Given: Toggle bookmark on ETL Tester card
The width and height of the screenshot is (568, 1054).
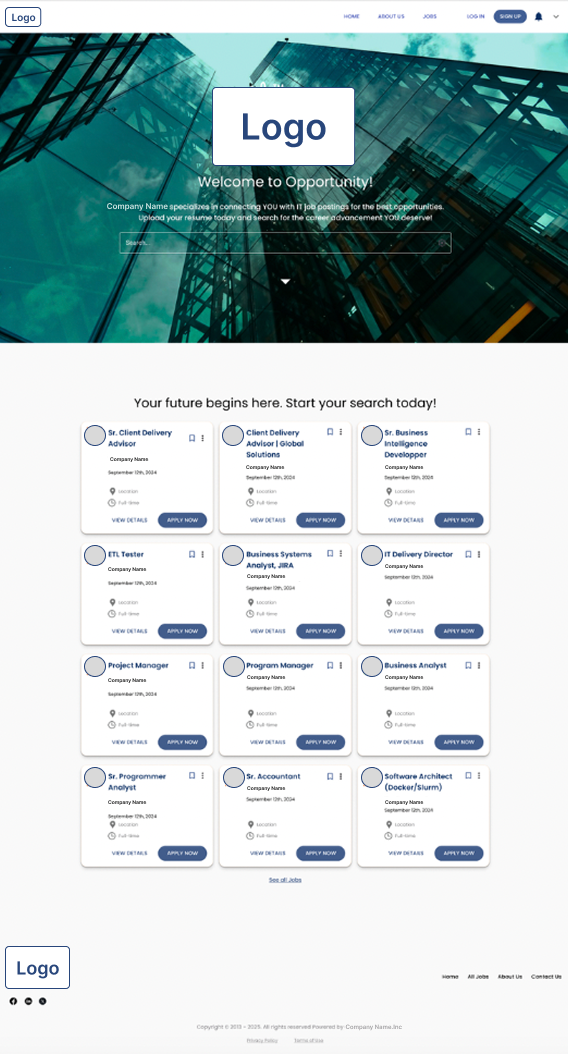Looking at the screenshot, I should (x=192, y=555).
